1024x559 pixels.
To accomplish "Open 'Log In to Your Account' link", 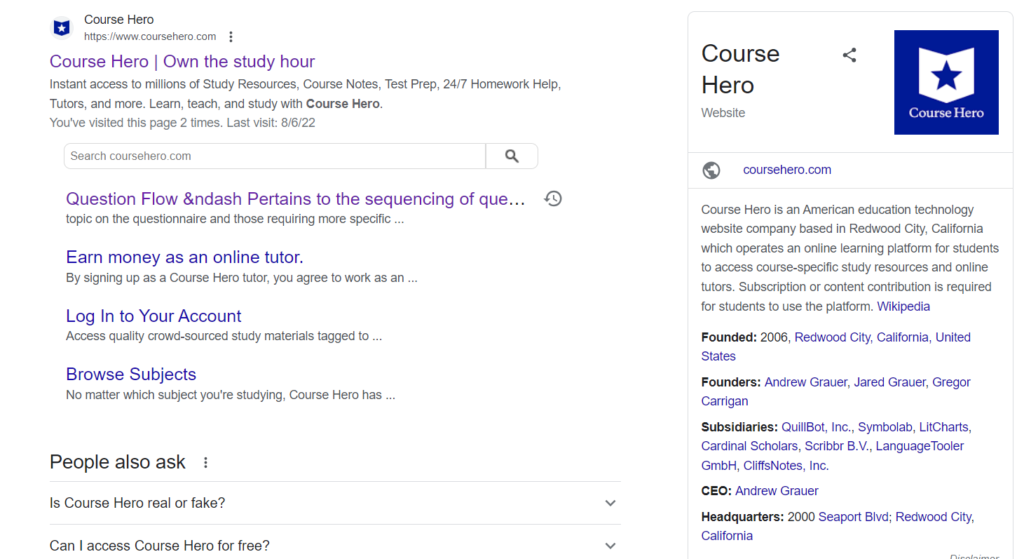I will coord(153,316).
